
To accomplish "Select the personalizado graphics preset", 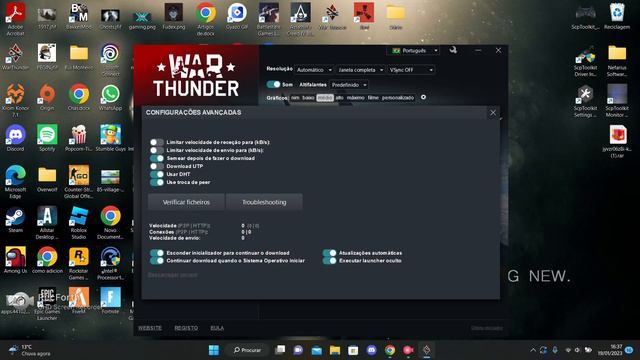I will 398,98.
